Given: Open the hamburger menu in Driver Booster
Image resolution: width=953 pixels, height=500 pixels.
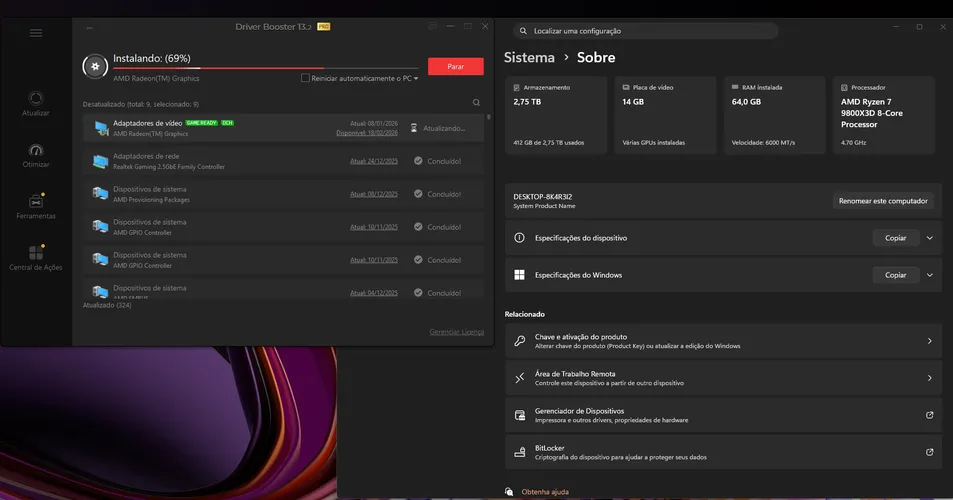Looking at the screenshot, I should point(36,33).
